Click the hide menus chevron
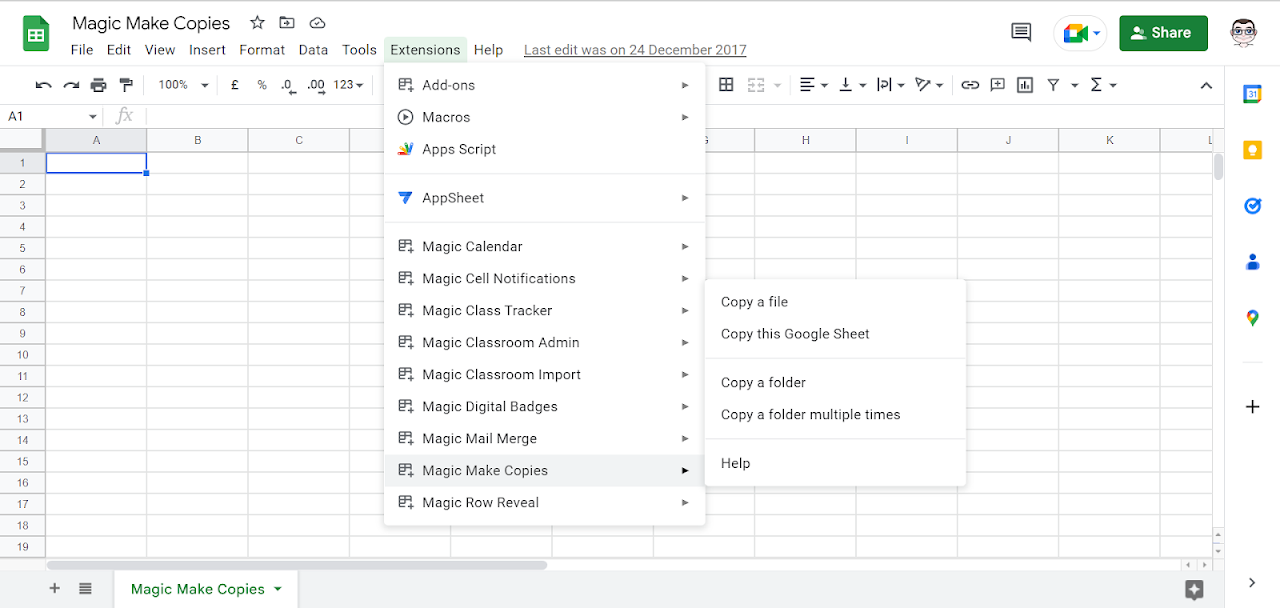The width and height of the screenshot is (1280, 608). click(x=1207, y=85)
